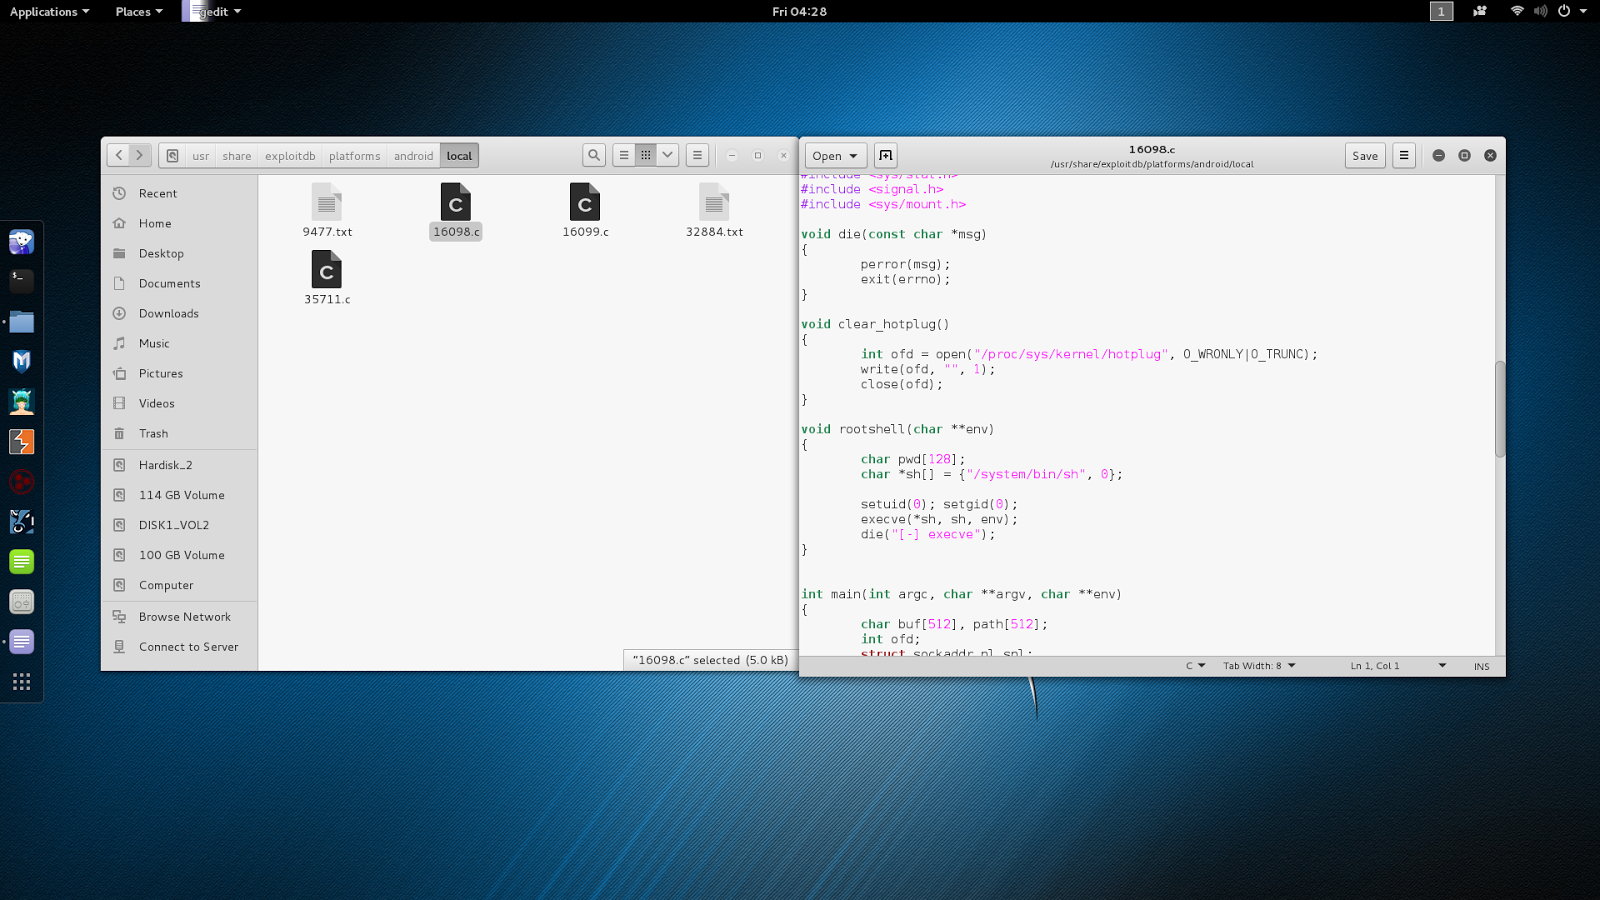The height and width of the screenshot is (900, 1600).
Task: Save the 16098.c file
Action: click(x=1364, y=155)
